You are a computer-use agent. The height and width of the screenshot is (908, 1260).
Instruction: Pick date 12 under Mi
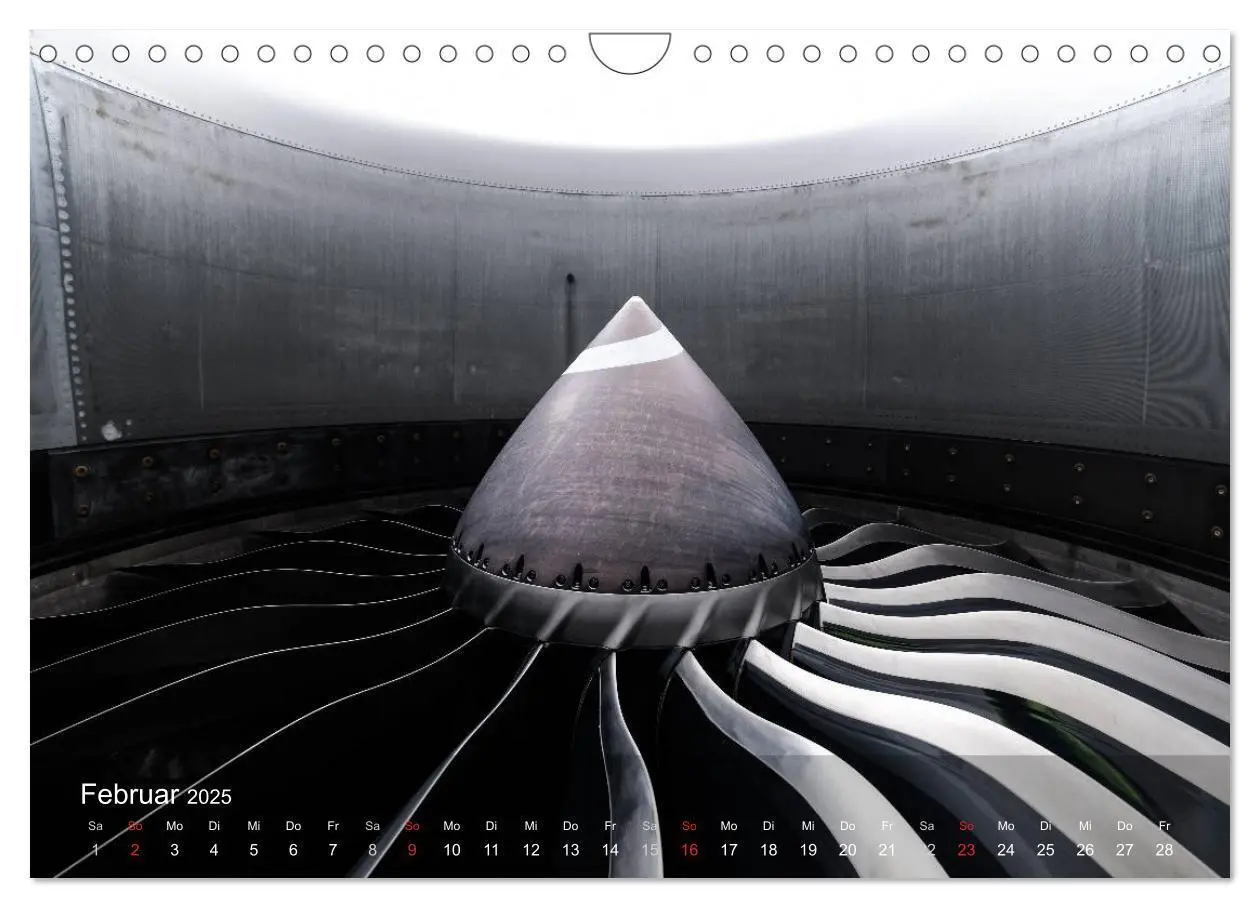pyautogui.click(x=531, y=850)
